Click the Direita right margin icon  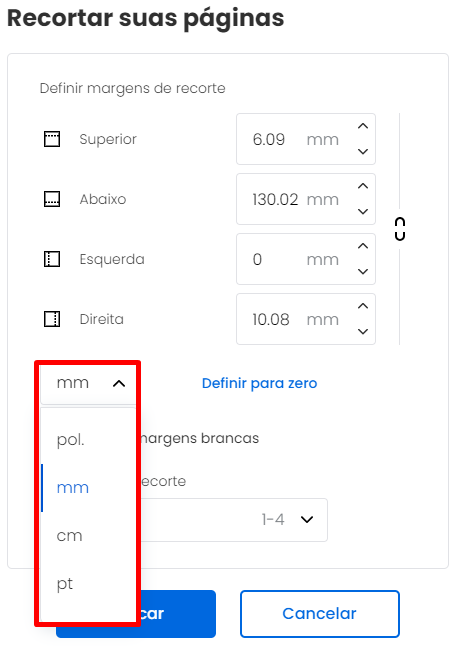pos(52,319)
